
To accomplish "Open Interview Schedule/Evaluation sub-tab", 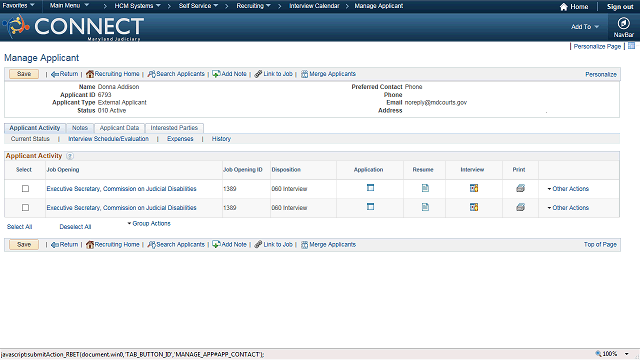I will [108, 139].
